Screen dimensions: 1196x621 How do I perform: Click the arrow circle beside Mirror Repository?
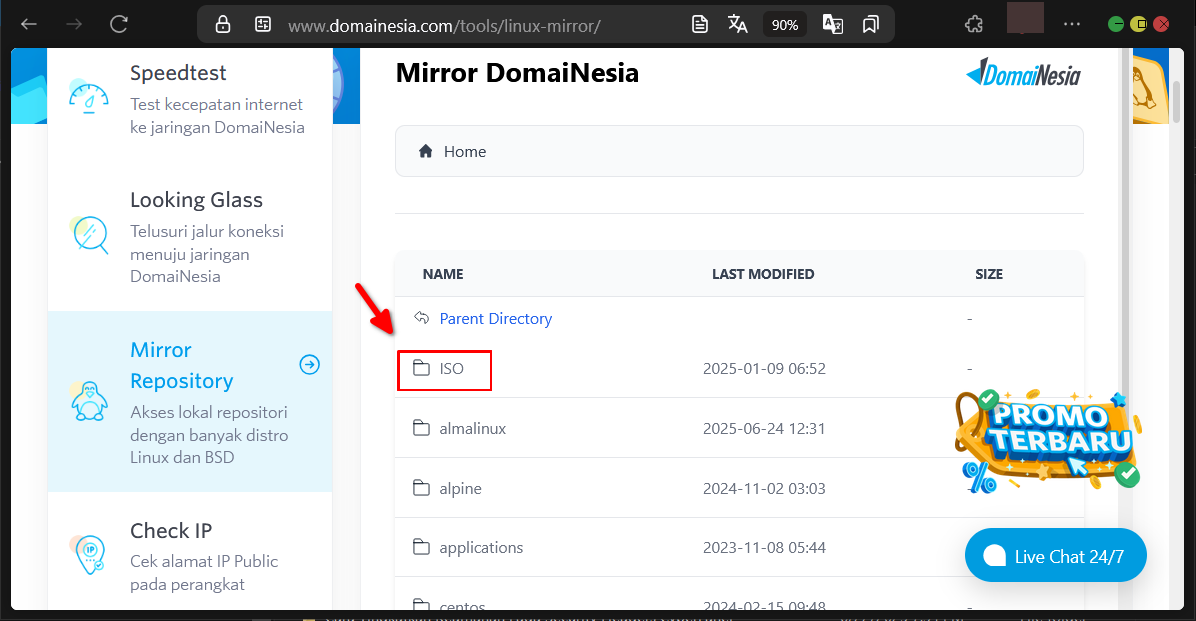tap(310, 365)
